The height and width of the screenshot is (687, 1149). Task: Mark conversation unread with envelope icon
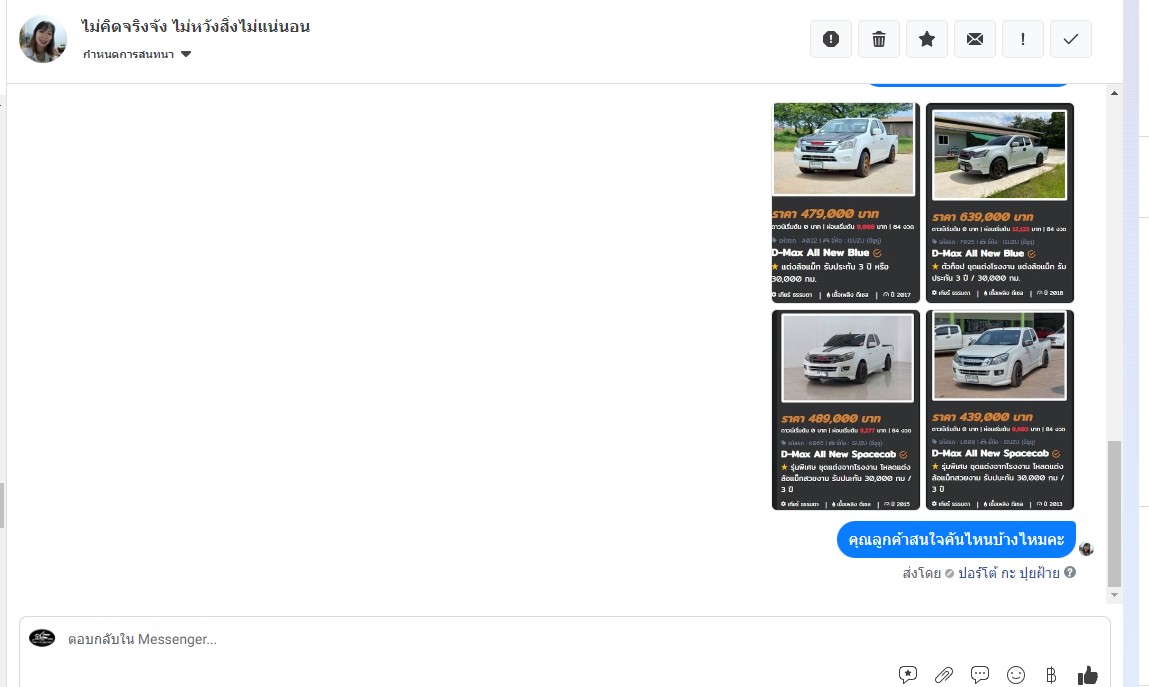[x=975, y=39]
